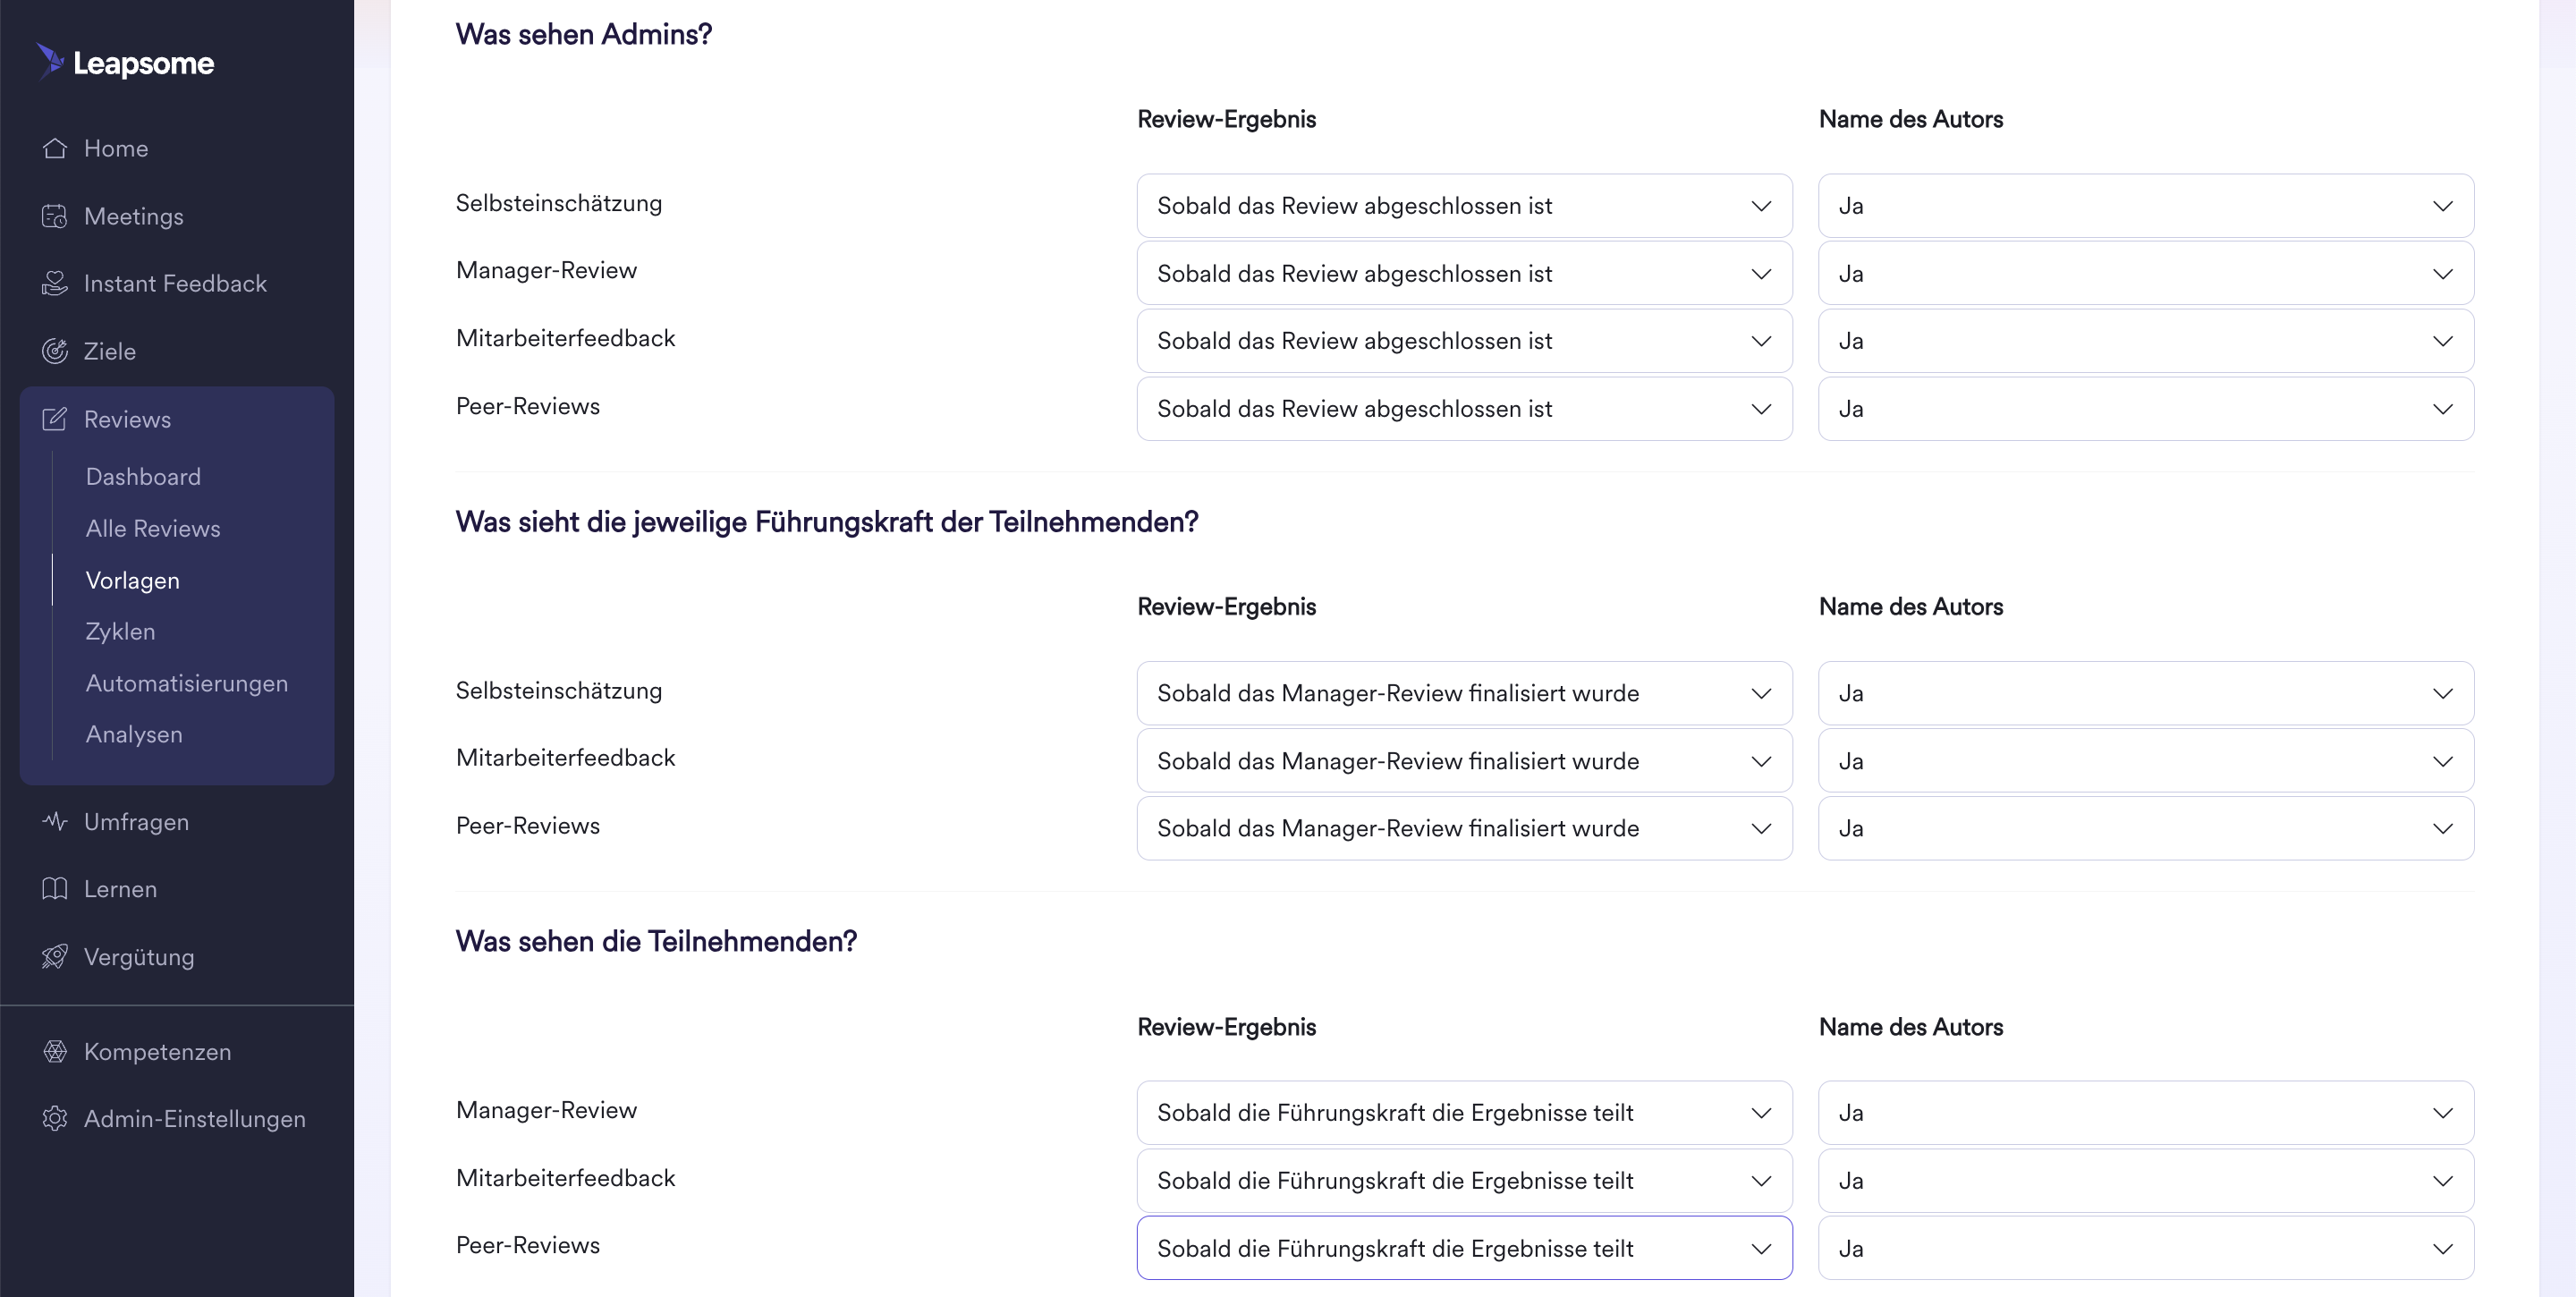
Task: Open Teilnehmenden Peer-Reviews Name des Autors dropdown
Action: 2146,1248
